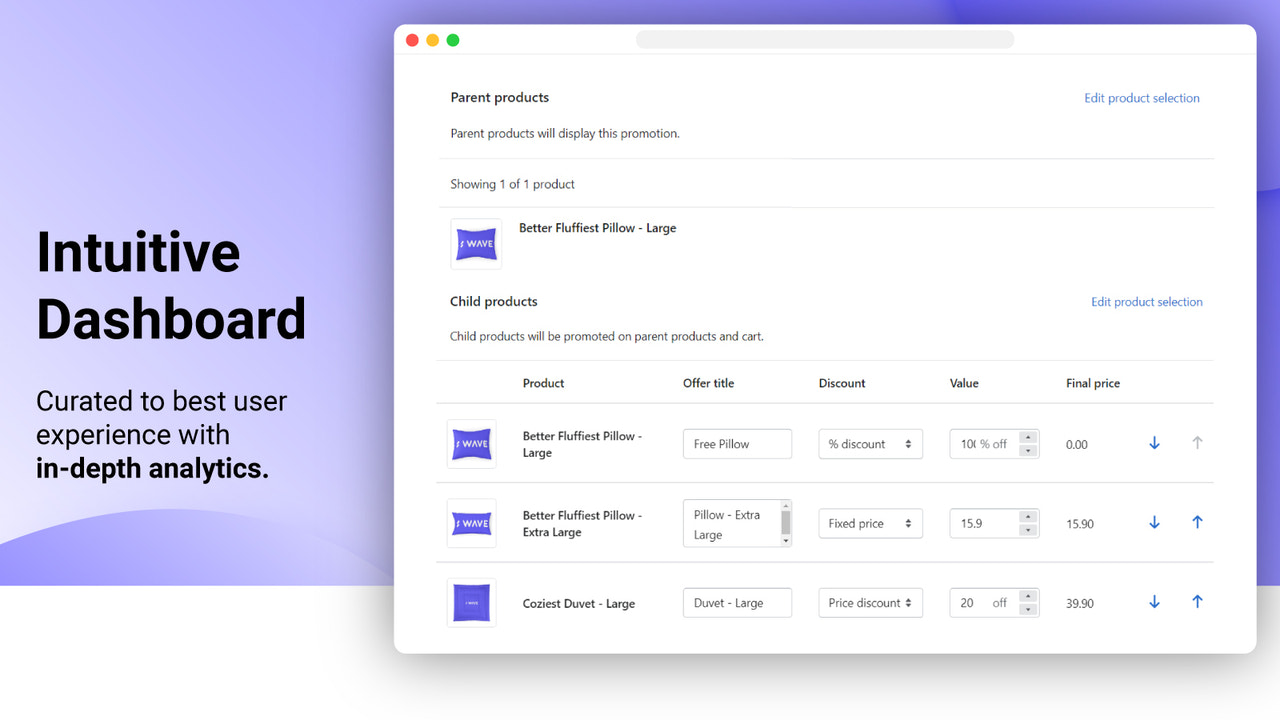Decrement the Duvet discount value of 20

click(1028, 607)
